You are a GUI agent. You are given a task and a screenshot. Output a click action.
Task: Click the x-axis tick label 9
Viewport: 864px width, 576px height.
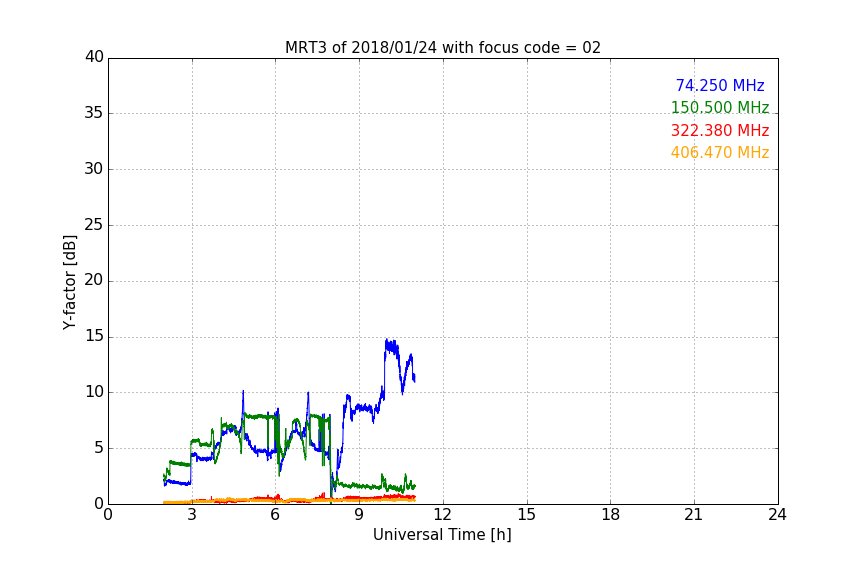tap(359, 515)
